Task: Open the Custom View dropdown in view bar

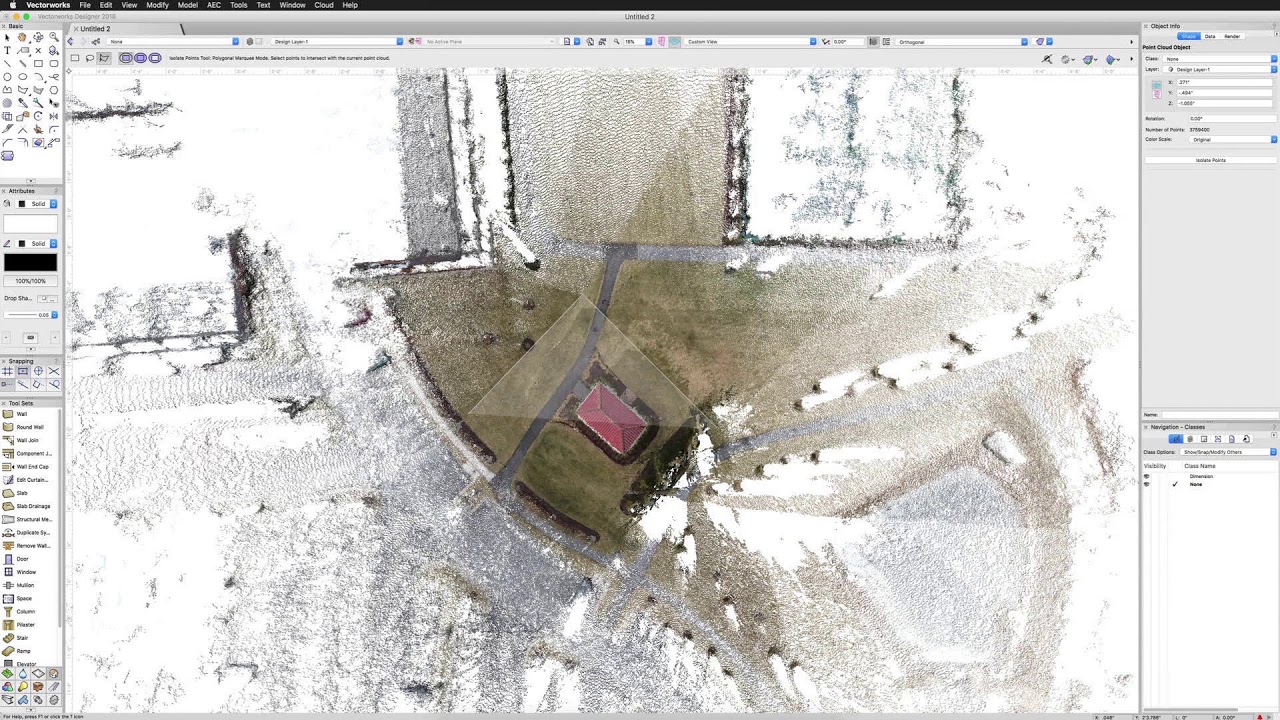Action: 750,42
